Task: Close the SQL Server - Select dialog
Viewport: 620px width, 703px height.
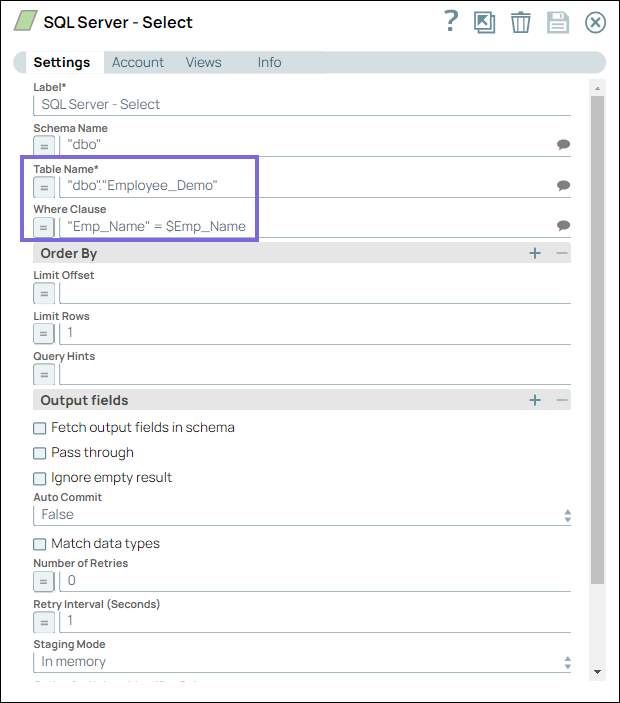Action: click(595, 22)
